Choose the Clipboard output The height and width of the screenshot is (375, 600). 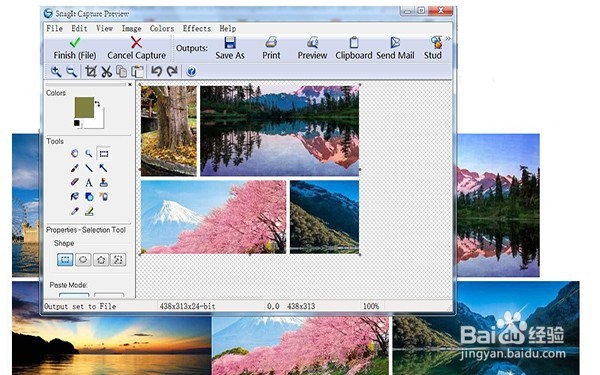point(354,48)
